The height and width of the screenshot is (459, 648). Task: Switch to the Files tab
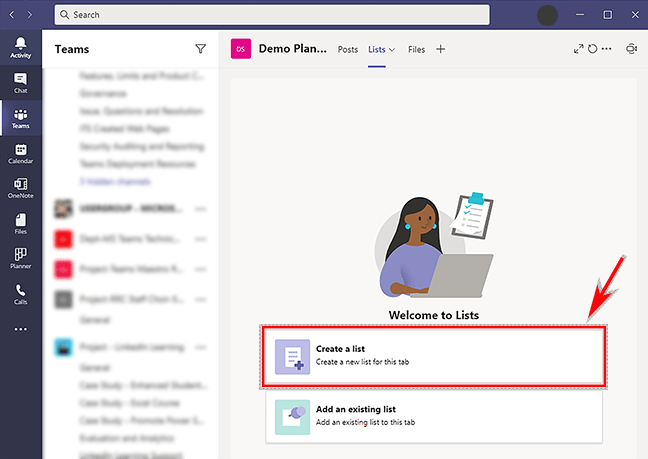tap(416, 49)
